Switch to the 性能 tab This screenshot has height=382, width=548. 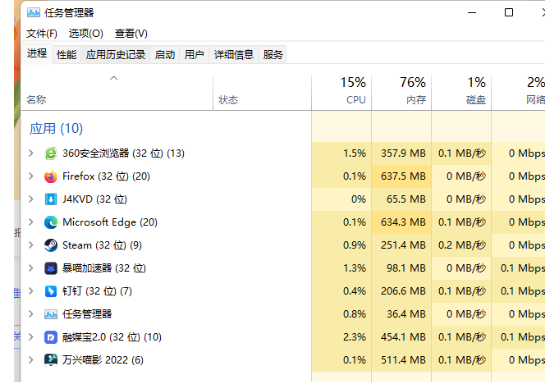66,55
